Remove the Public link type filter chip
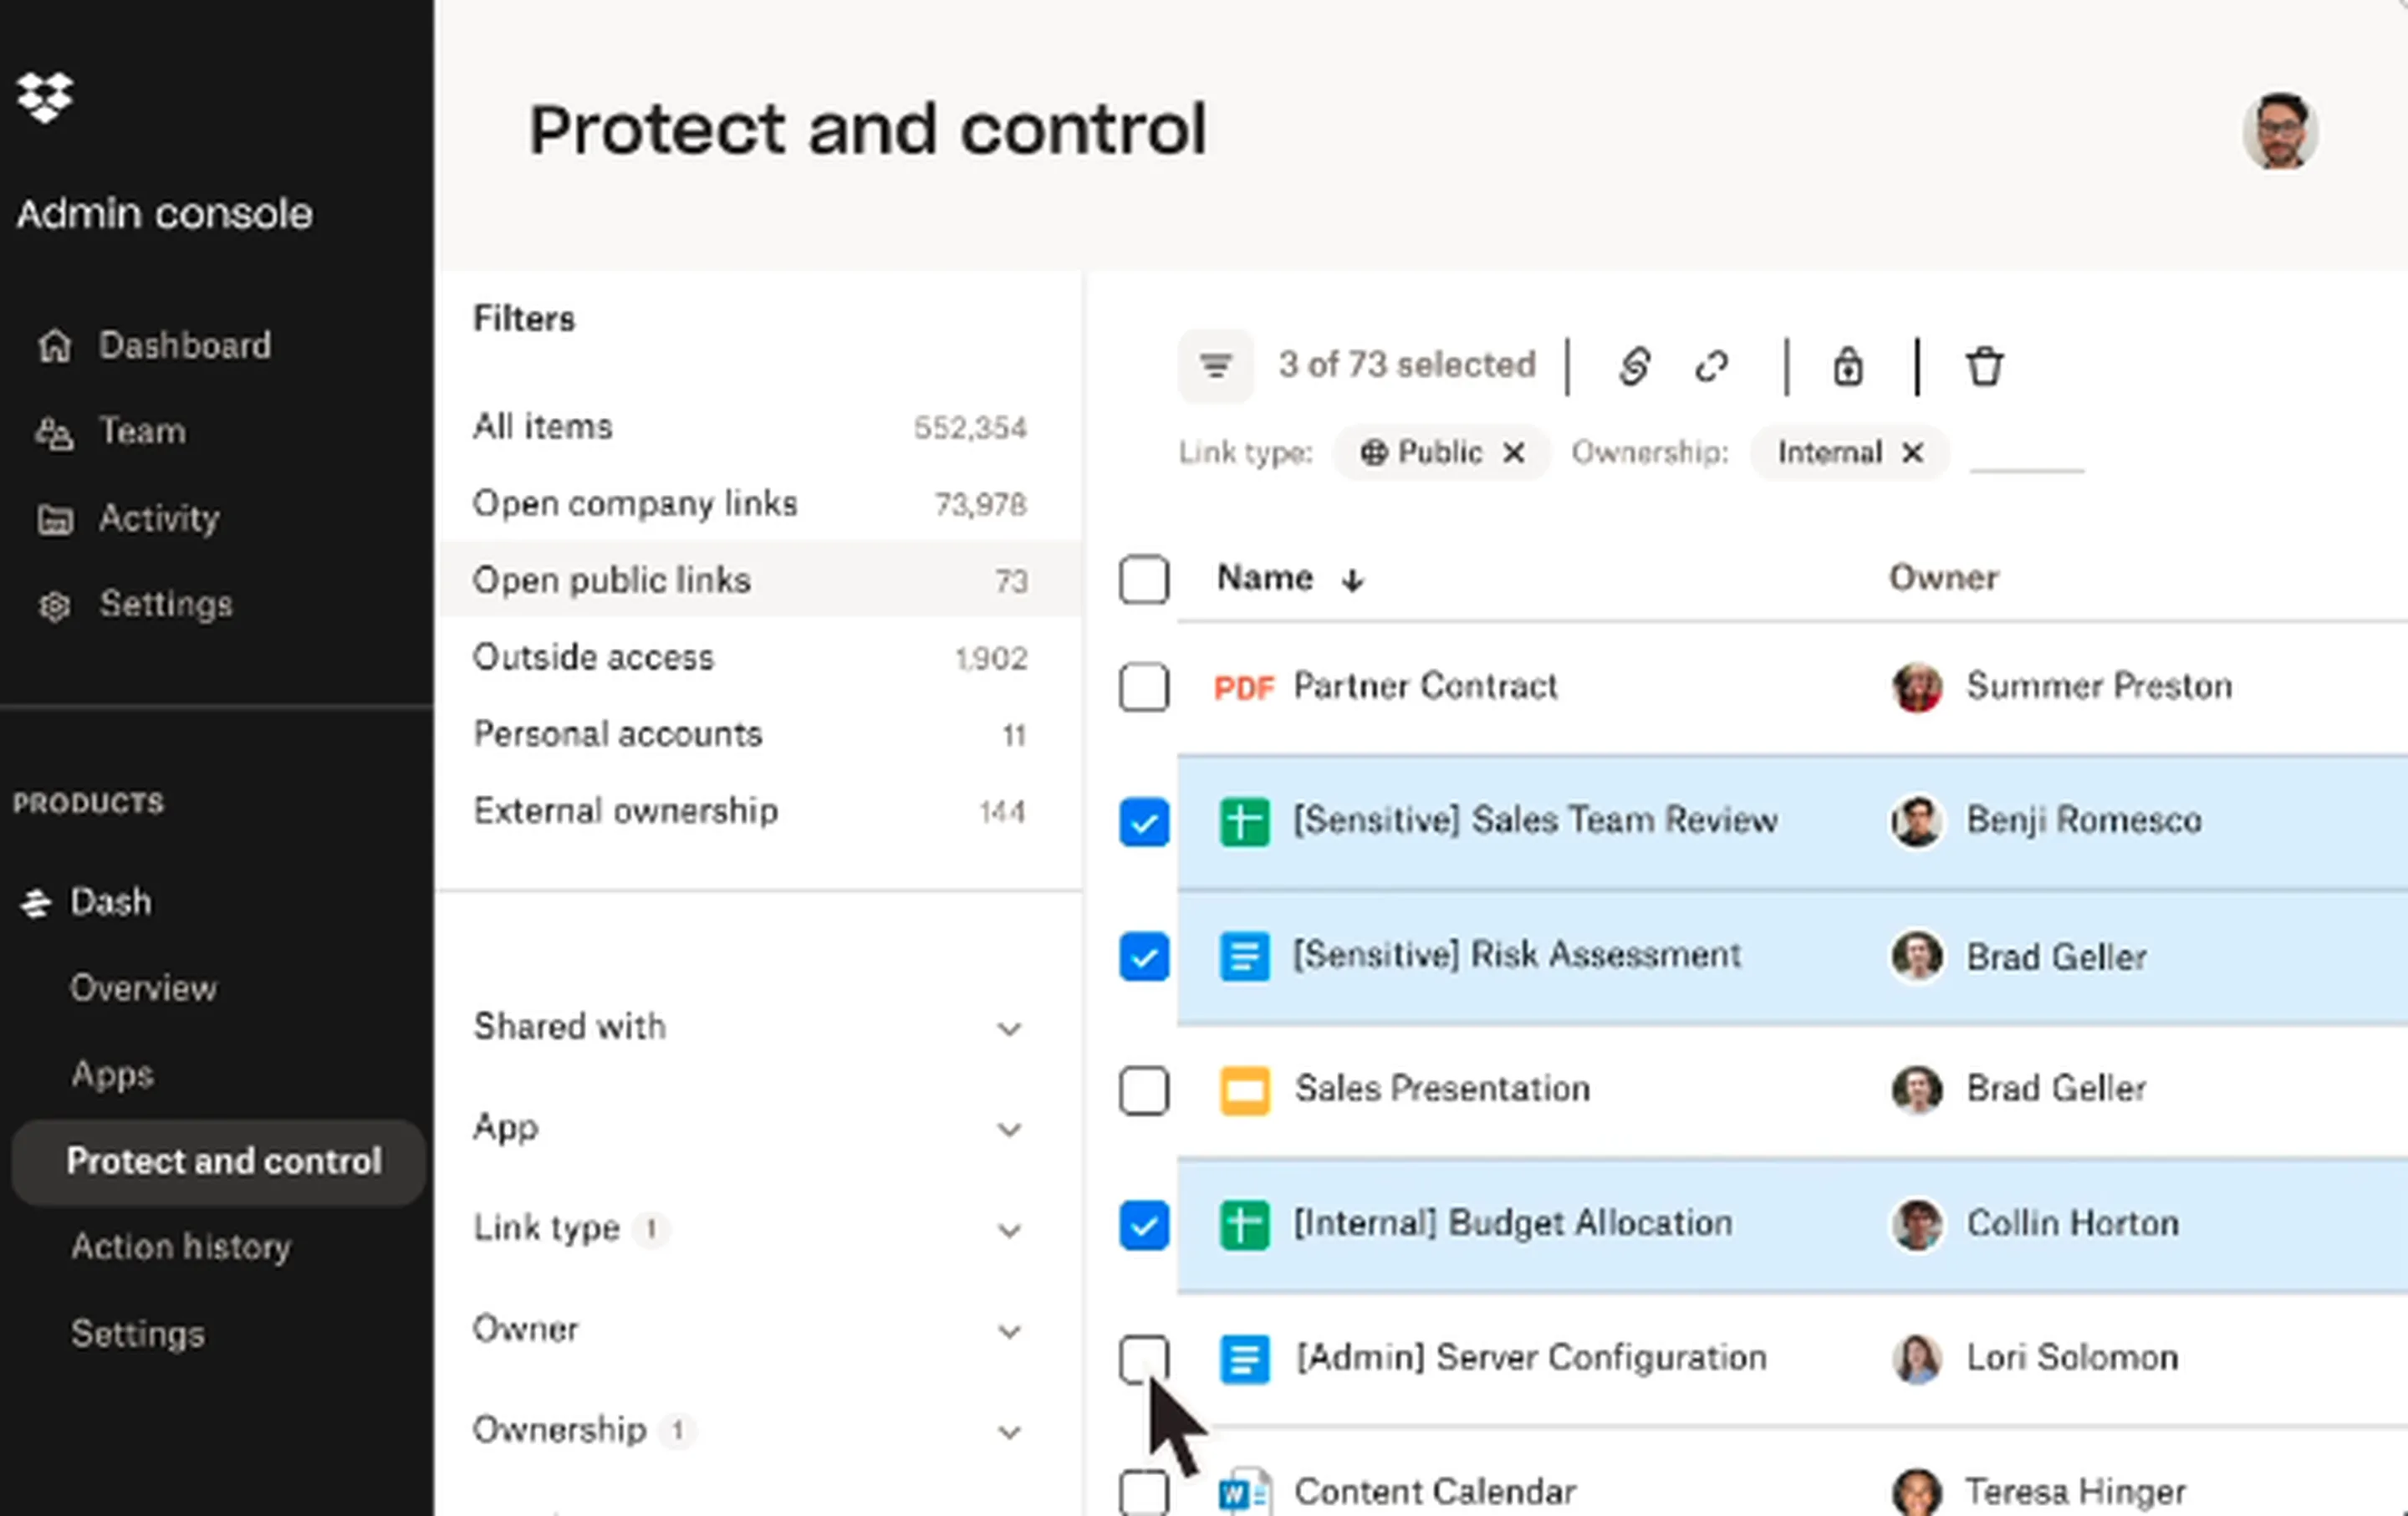Image resolution: width=2408 pixels, height=1516 pixels. tap(1514, 453)
